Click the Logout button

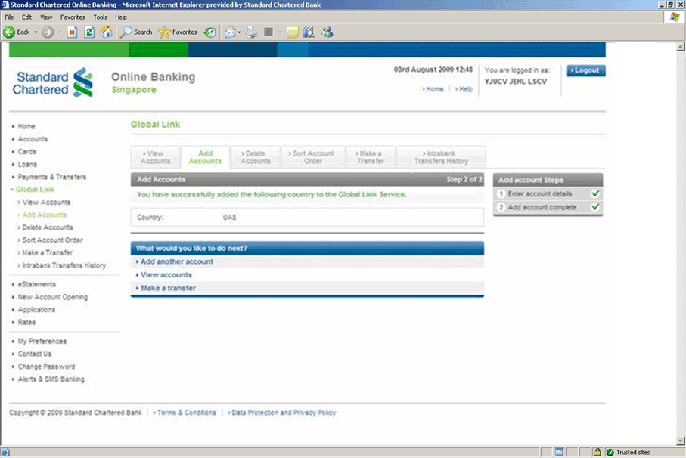pyautogui.click(x=586, y=70)
